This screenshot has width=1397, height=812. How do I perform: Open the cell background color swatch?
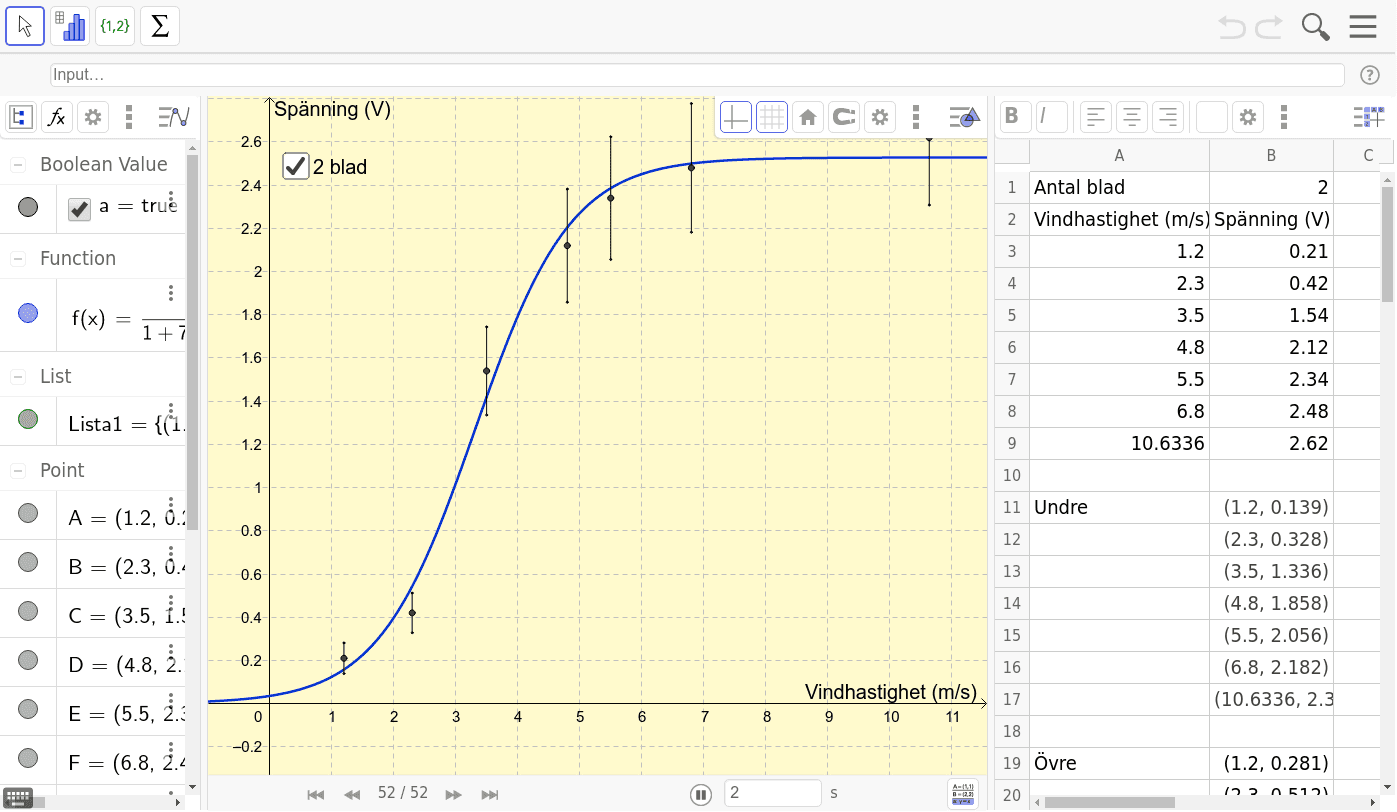(1211, 117)
